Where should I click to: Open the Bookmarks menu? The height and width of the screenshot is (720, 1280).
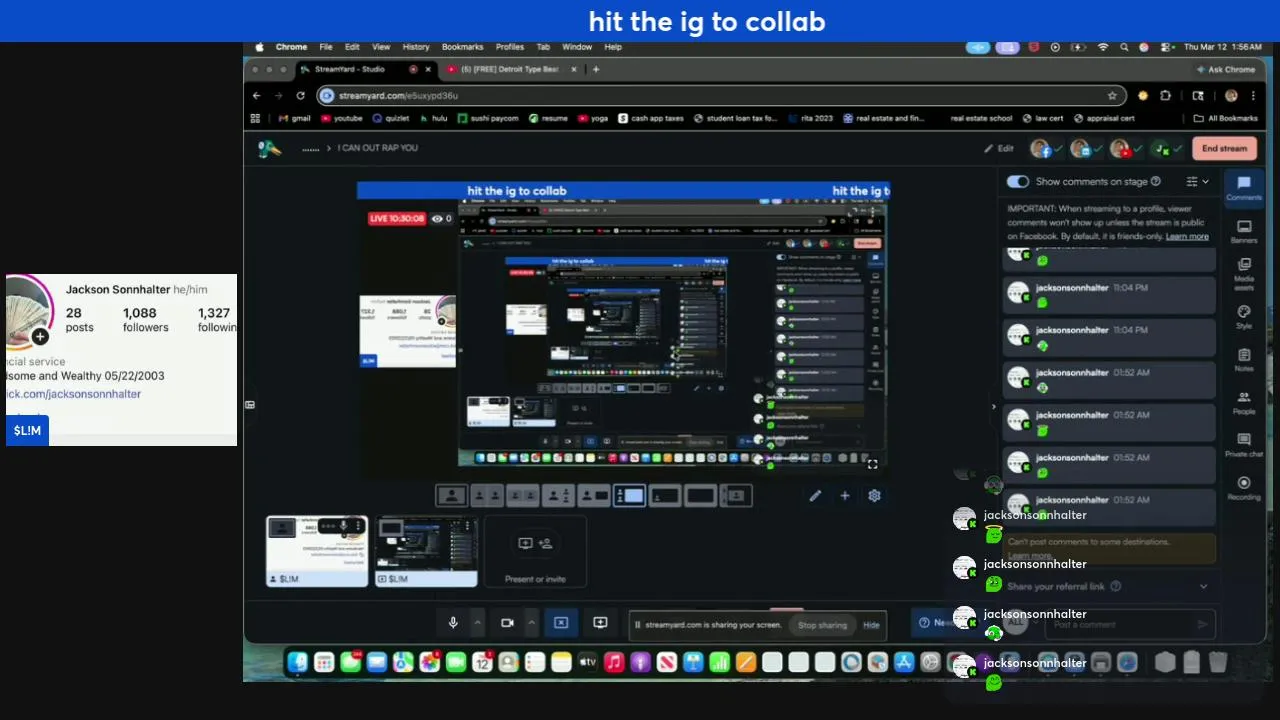[462, 47]
